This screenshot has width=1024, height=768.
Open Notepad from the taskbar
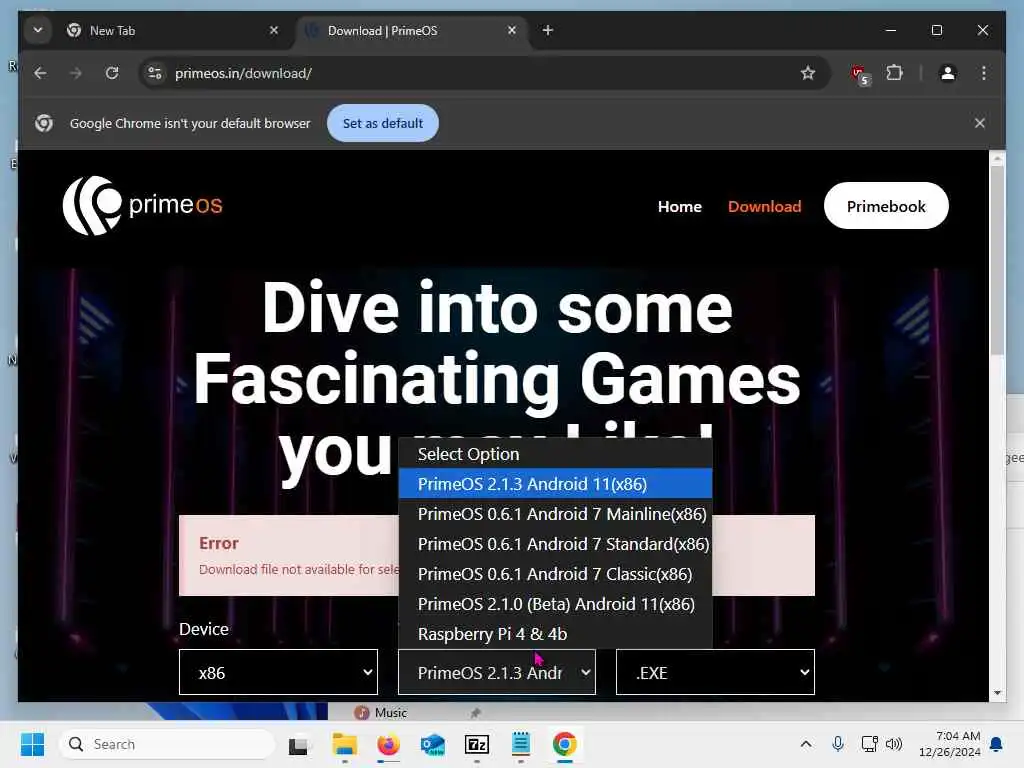click(520, 744)
